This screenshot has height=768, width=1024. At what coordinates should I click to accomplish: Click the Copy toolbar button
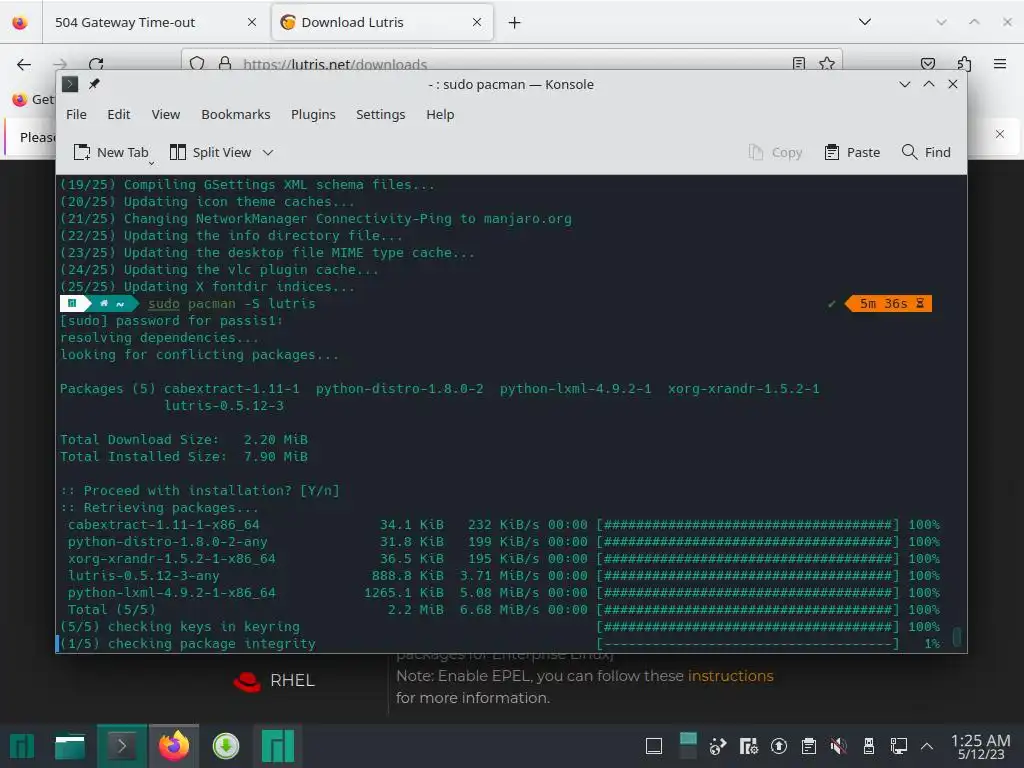click(775, 152)
